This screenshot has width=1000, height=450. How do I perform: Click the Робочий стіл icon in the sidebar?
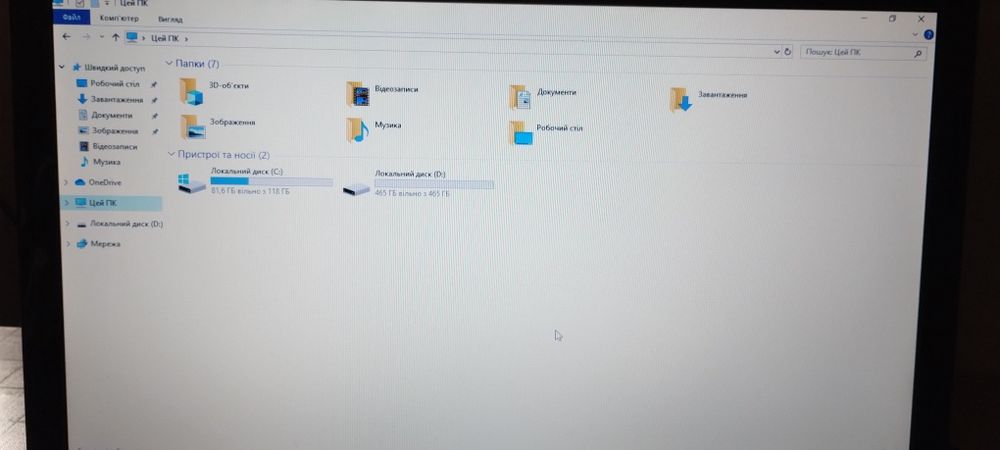82,83
